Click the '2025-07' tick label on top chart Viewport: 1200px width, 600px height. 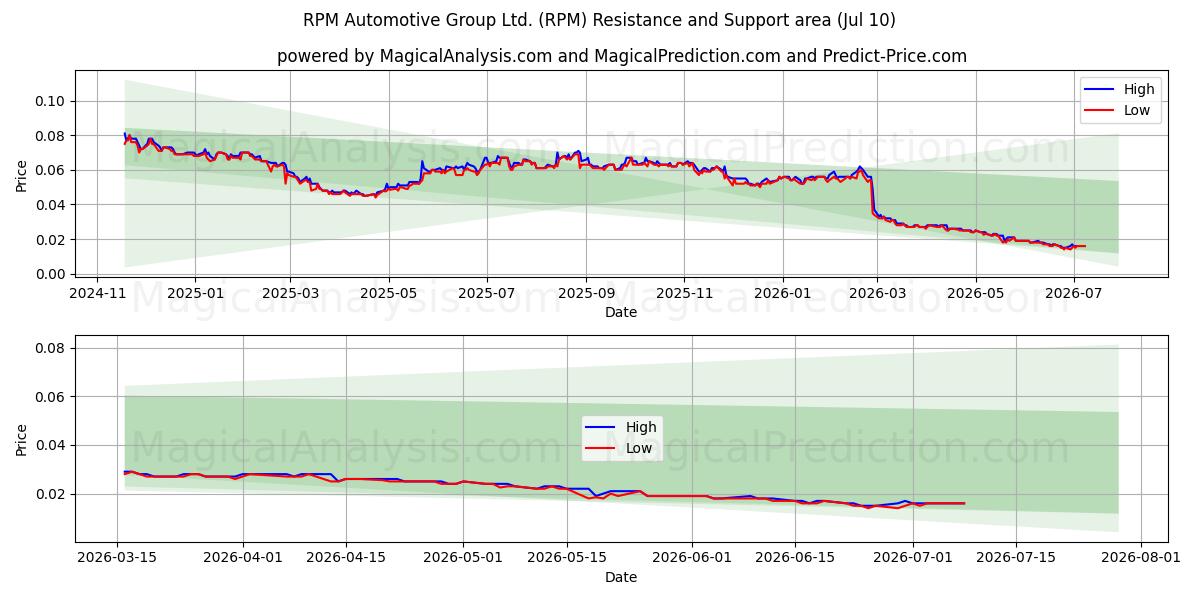click(x=486, y=294)
